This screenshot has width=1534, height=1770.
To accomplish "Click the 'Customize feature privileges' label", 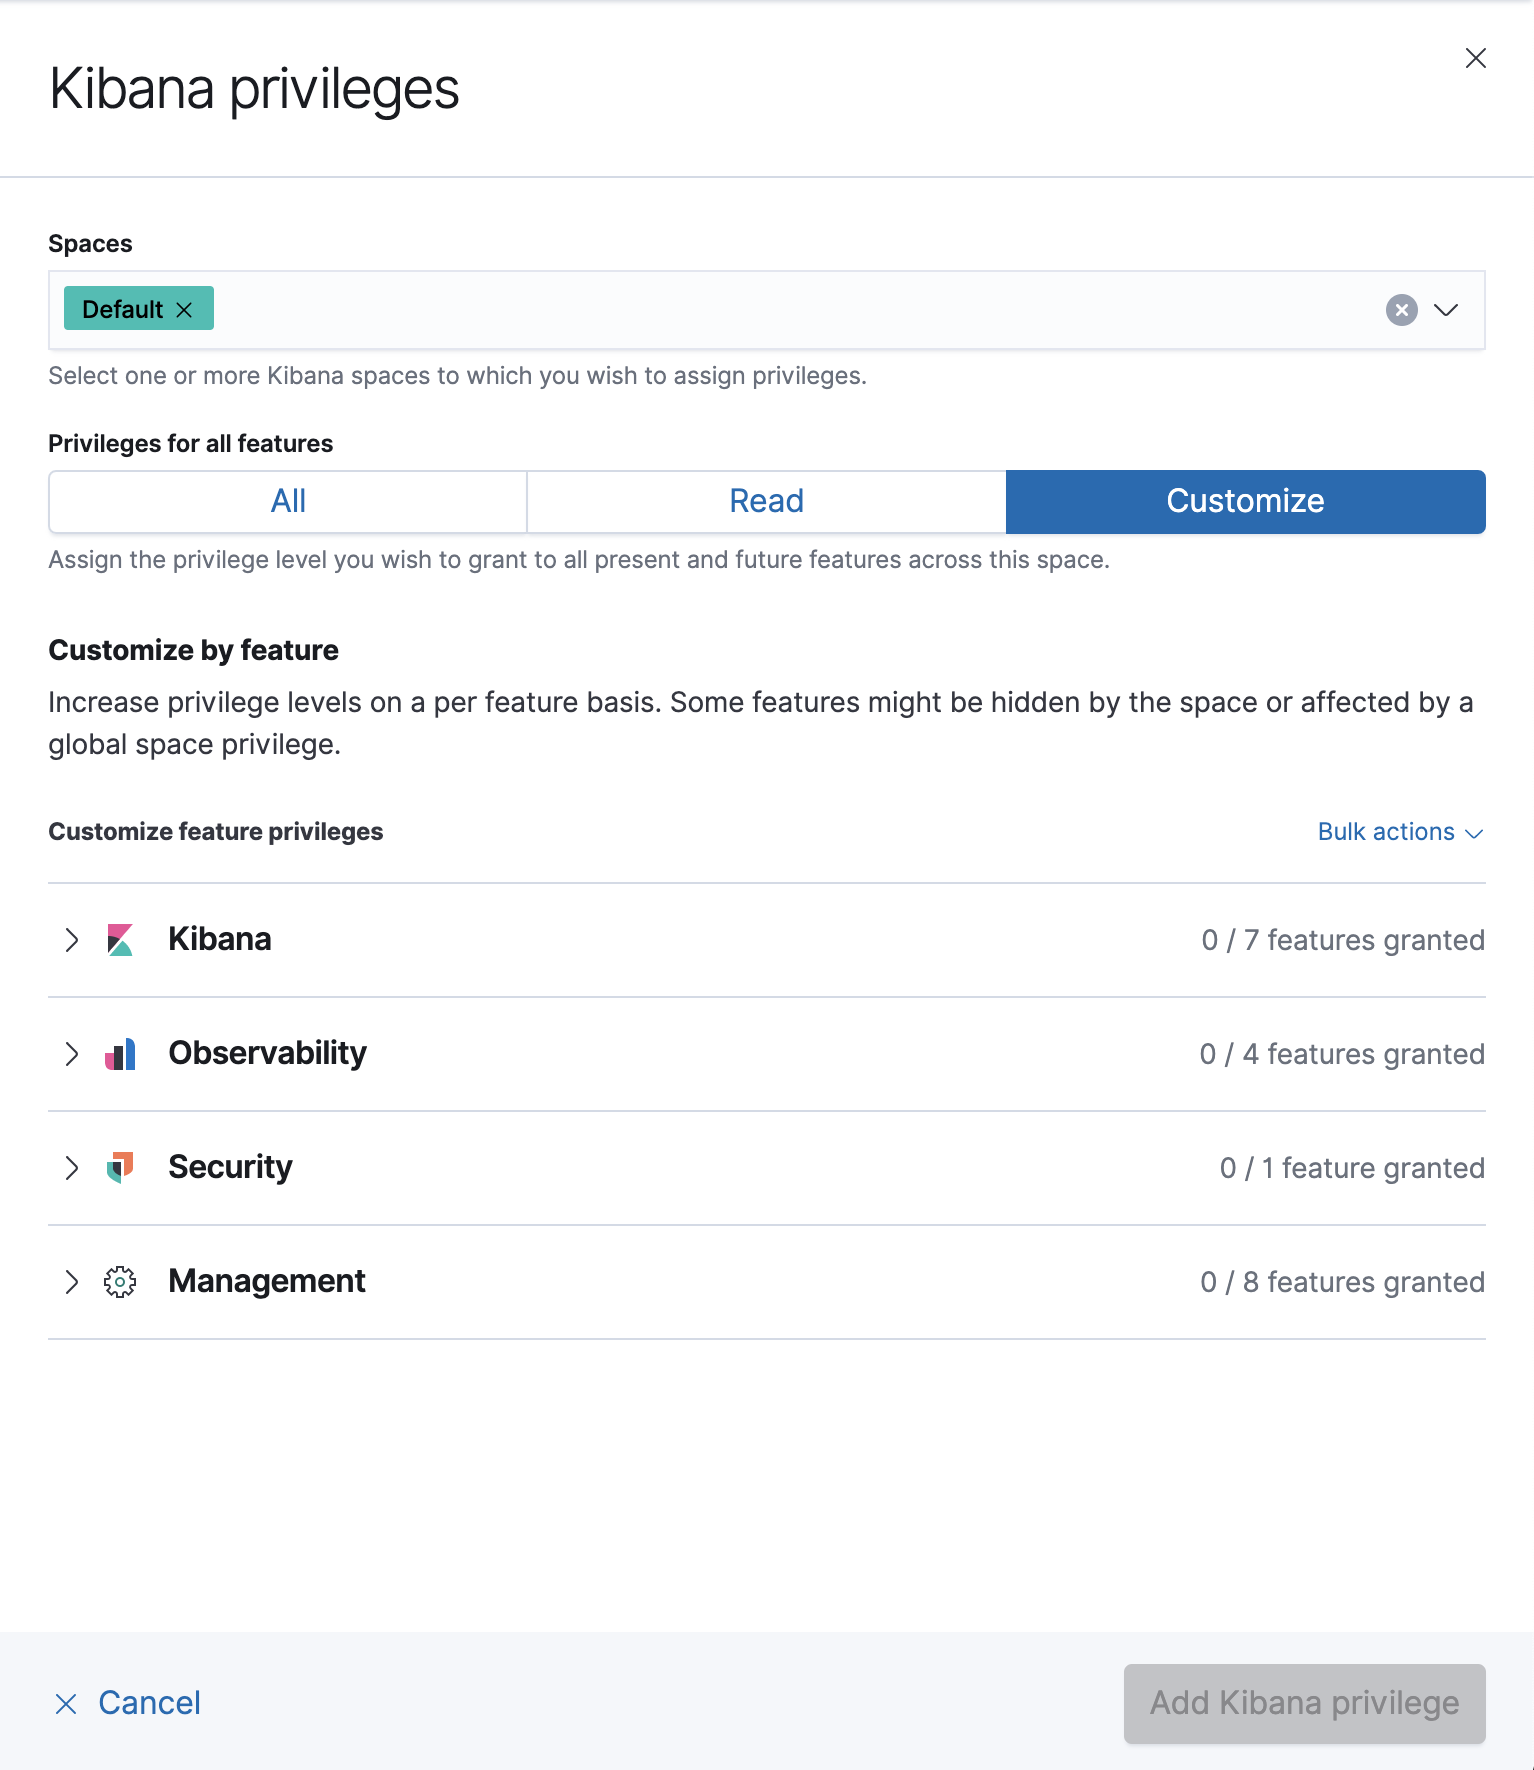I will click(x=216, y=832).
